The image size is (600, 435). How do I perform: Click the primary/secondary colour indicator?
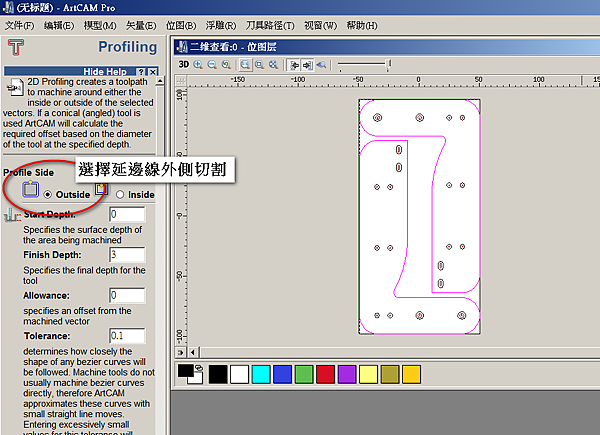coord(190,374)
